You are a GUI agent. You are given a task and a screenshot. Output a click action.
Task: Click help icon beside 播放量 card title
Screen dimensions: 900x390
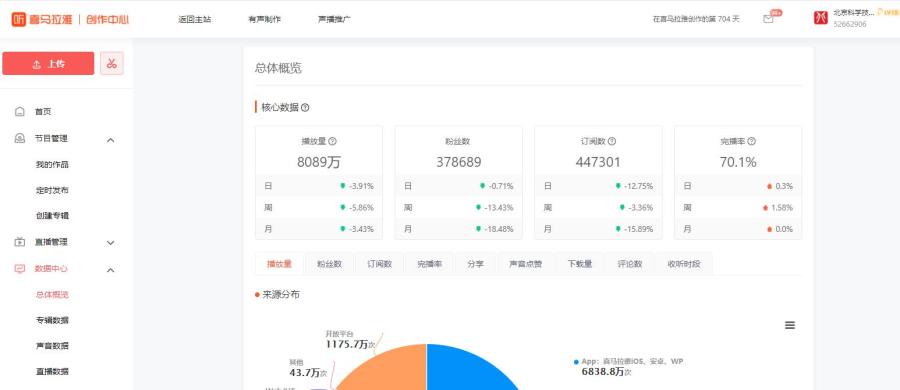tap(332, 141)
